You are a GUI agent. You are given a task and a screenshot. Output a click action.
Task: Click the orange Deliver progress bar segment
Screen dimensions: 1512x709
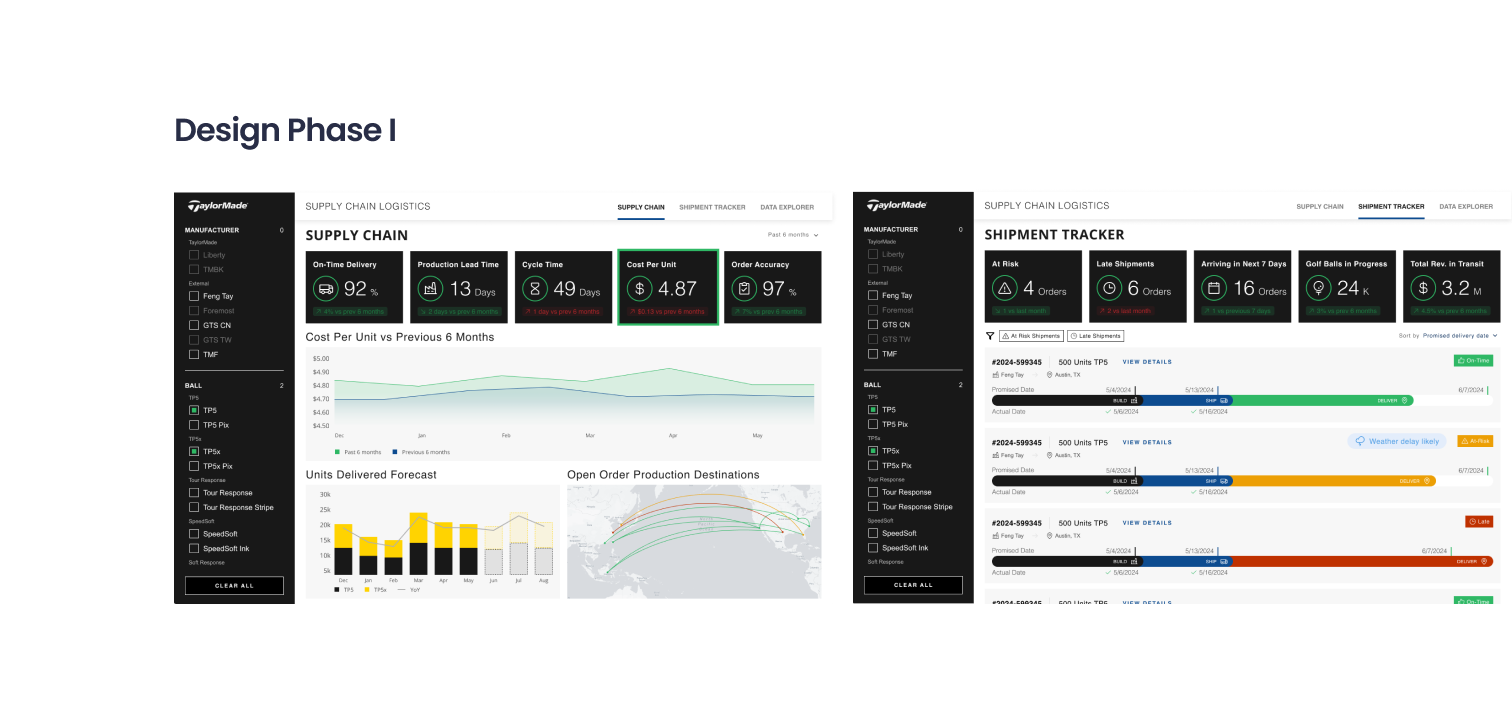click(1334, 481)
